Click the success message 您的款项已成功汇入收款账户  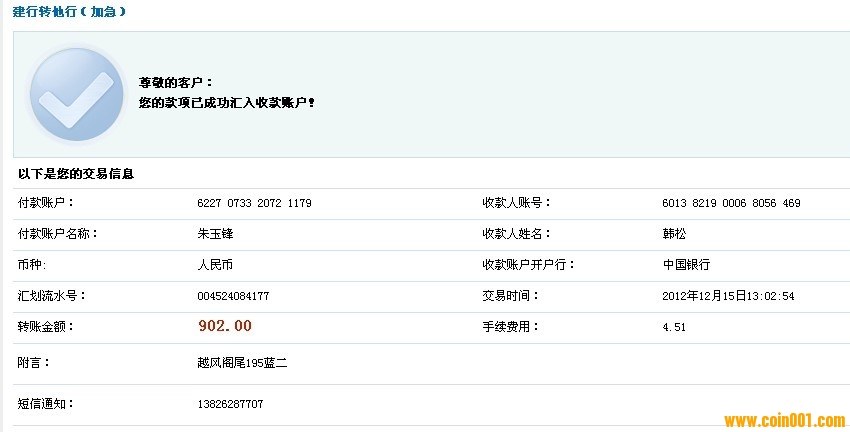coord(226,103)
